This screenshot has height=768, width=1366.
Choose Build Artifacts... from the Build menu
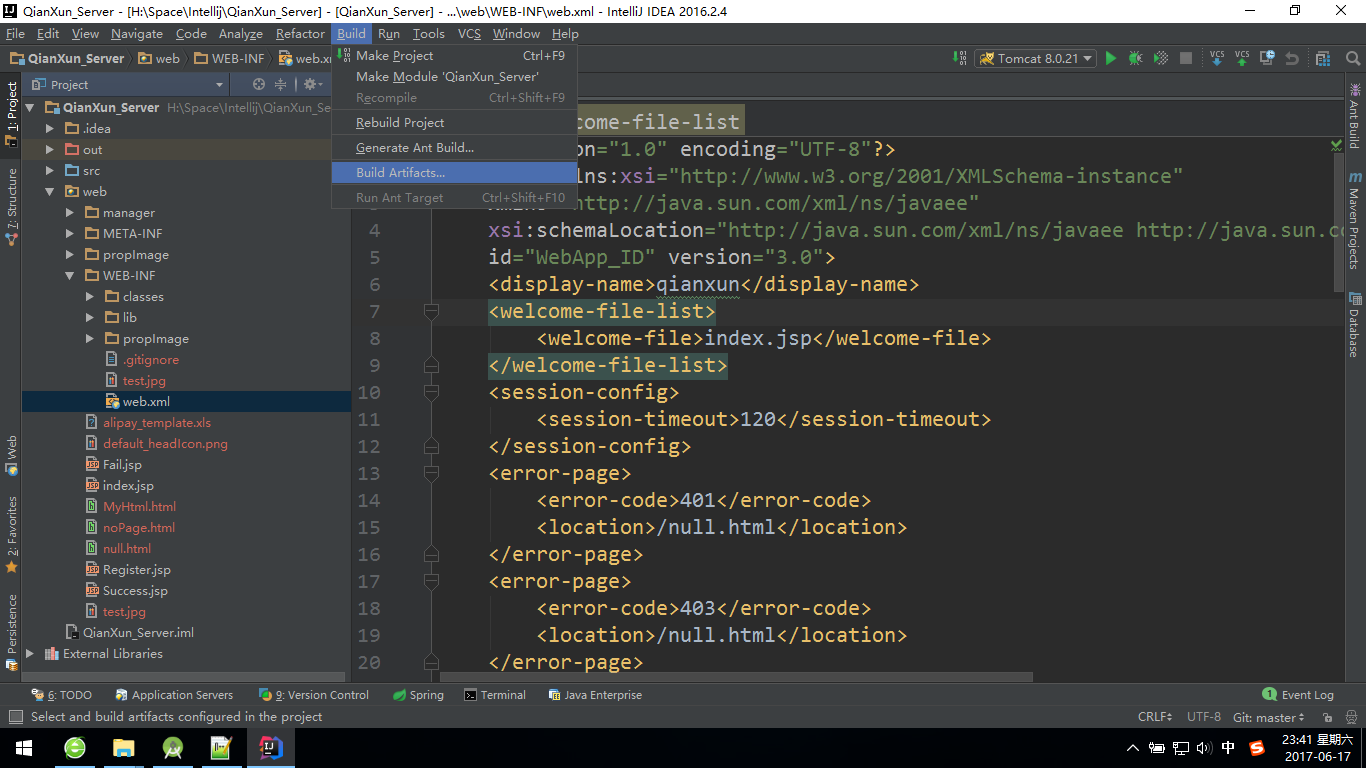454,173
